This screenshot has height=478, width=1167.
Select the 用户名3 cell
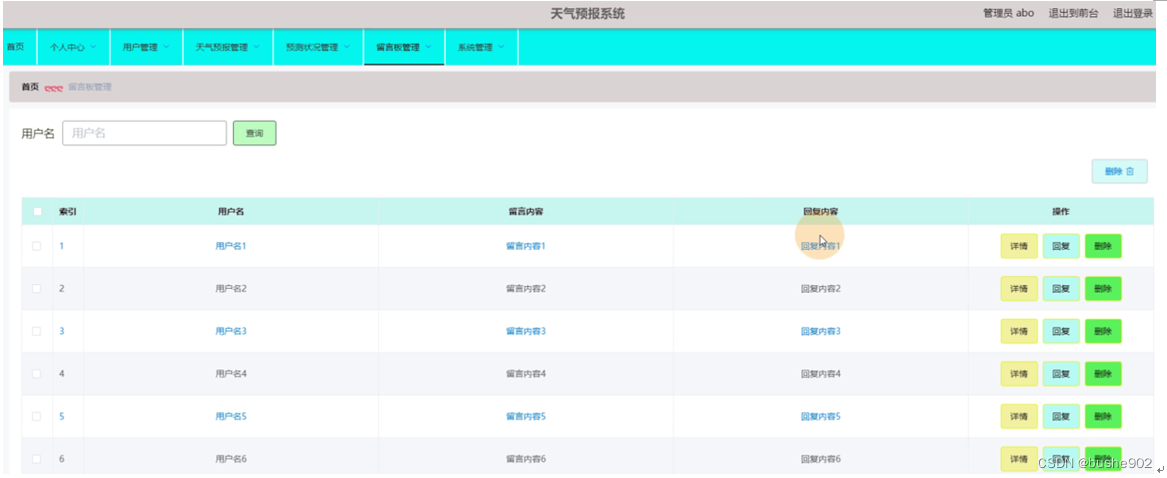231,331
